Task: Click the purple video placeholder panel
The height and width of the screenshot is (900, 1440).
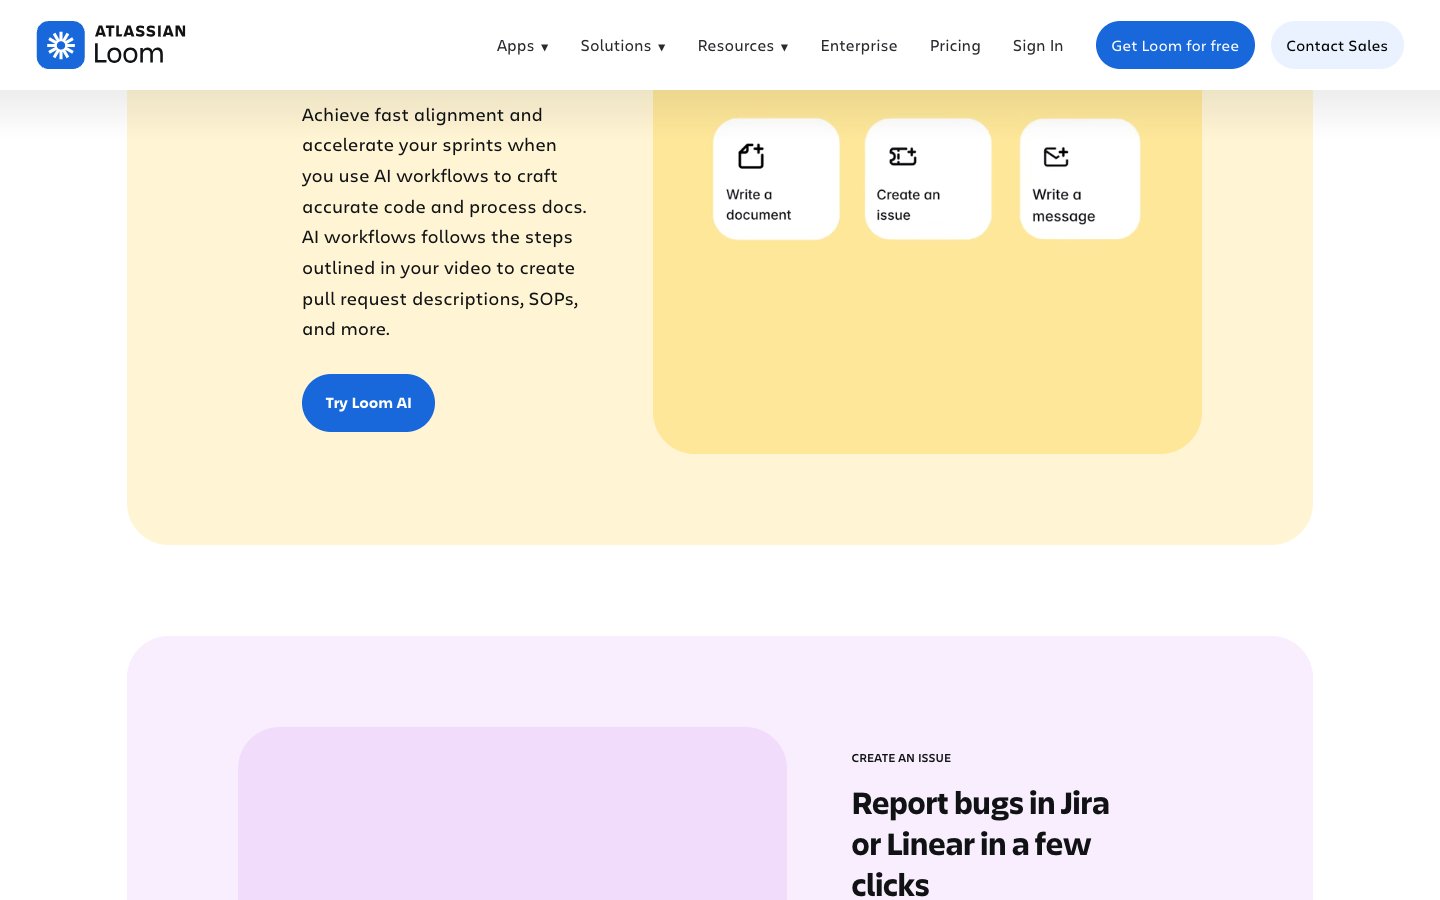Action: pos(512,815)
